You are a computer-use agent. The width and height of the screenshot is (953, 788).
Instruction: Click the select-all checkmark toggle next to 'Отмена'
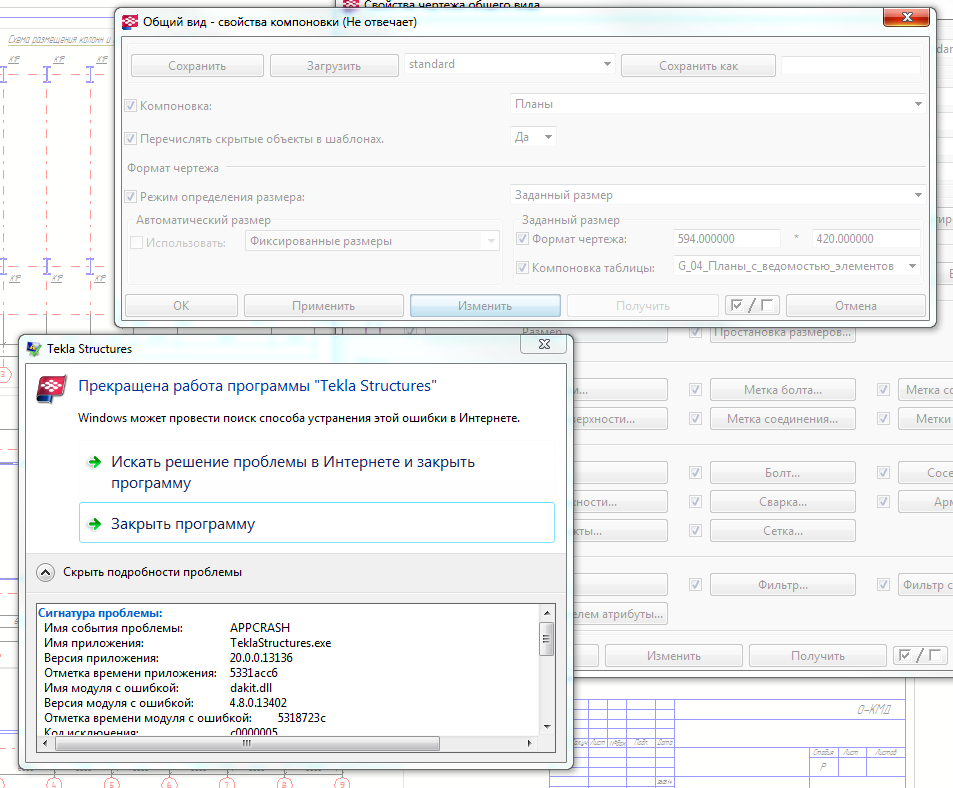753,305
